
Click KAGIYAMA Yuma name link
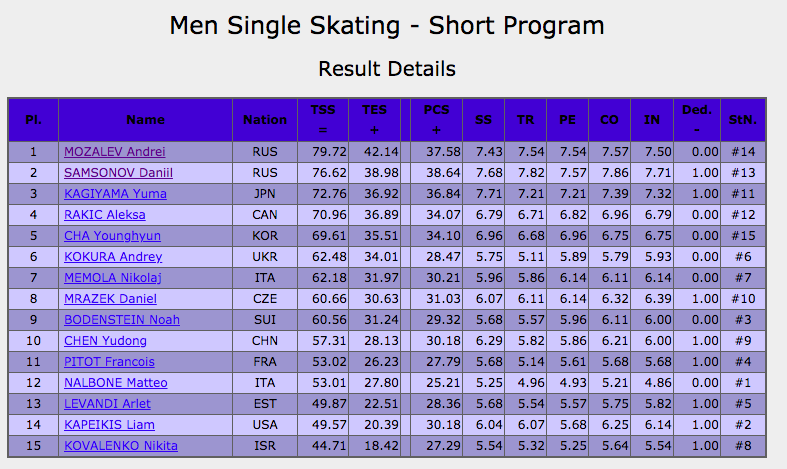pyautogui.click(x=115, y=194)
